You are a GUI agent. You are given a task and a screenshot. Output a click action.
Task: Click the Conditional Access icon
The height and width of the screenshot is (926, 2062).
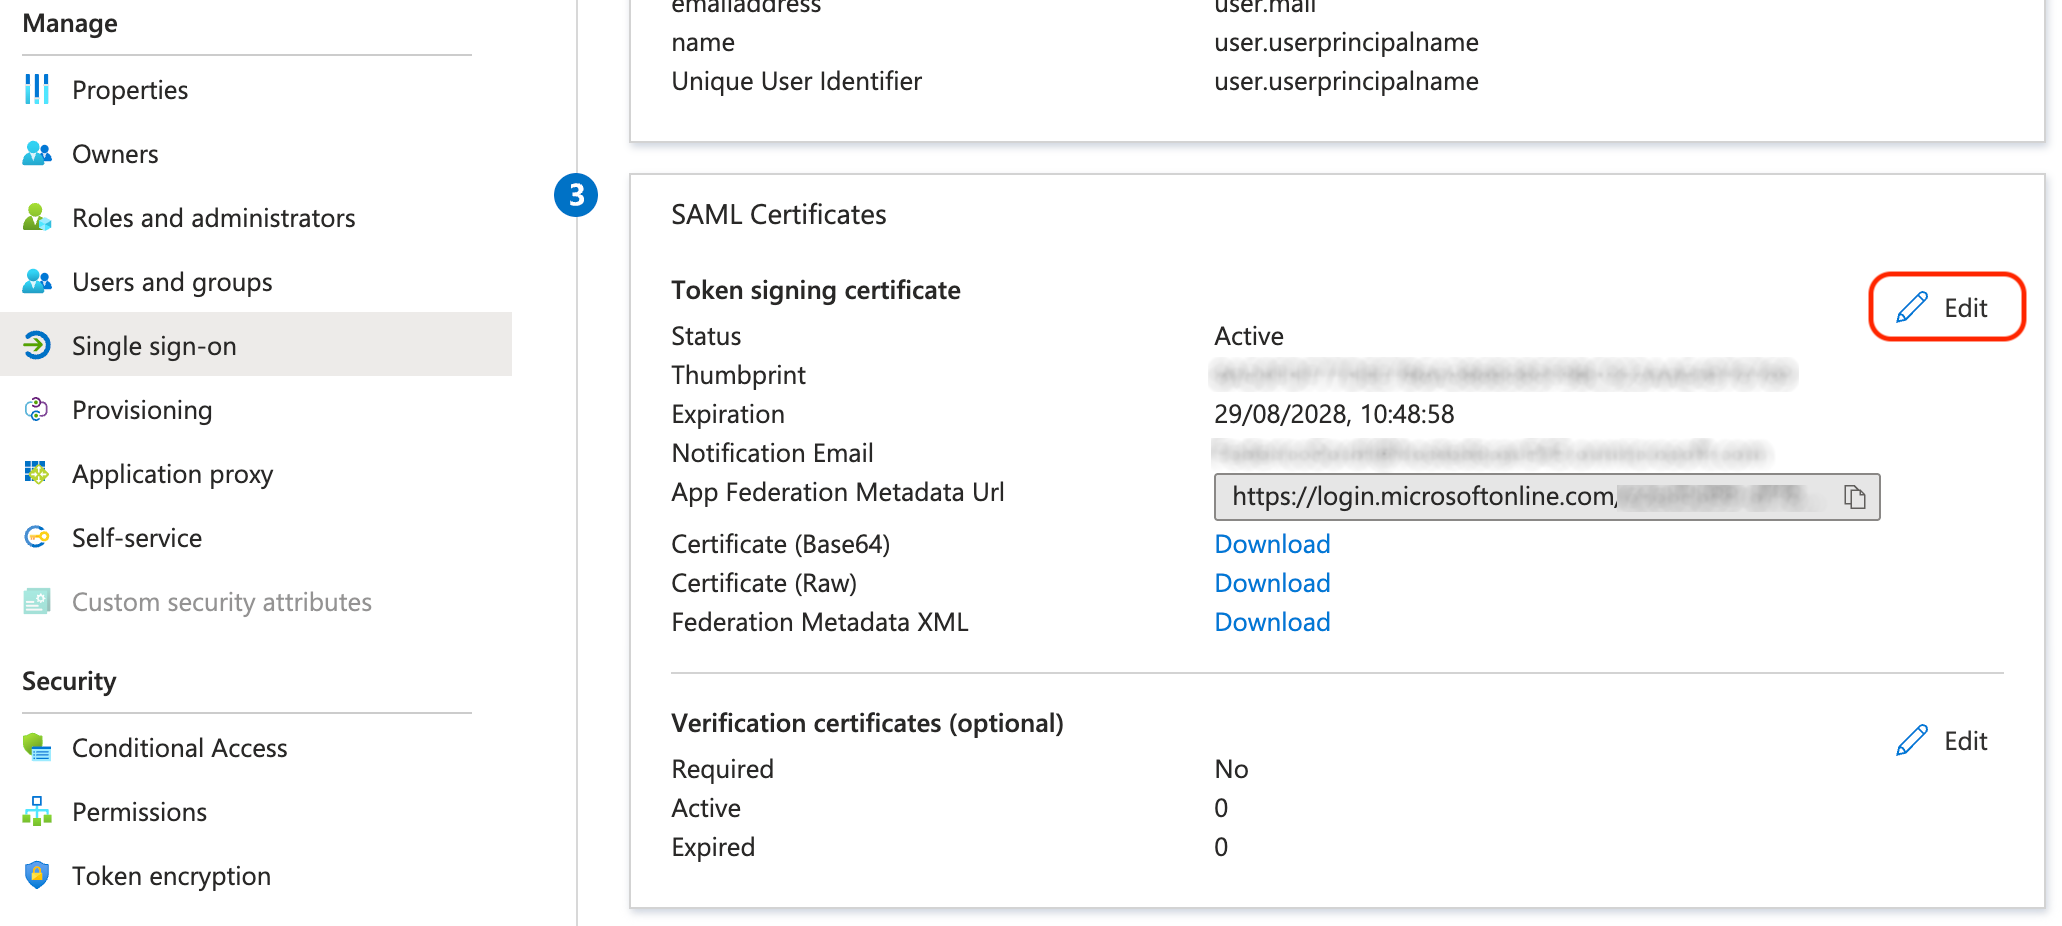pos(37,748)
